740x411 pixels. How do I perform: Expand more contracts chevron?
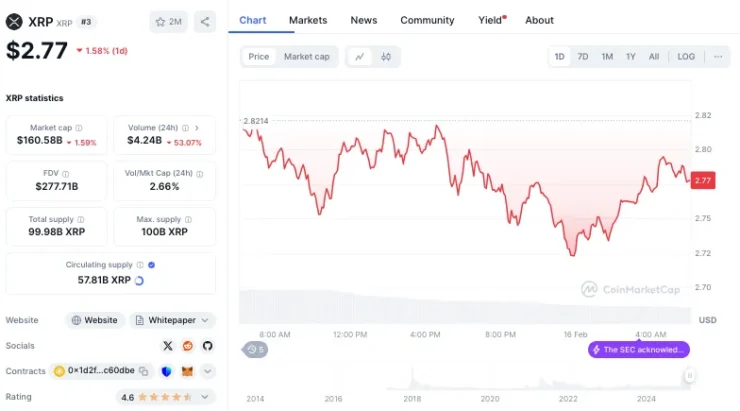pyautogui.click(x=207, y=371)
